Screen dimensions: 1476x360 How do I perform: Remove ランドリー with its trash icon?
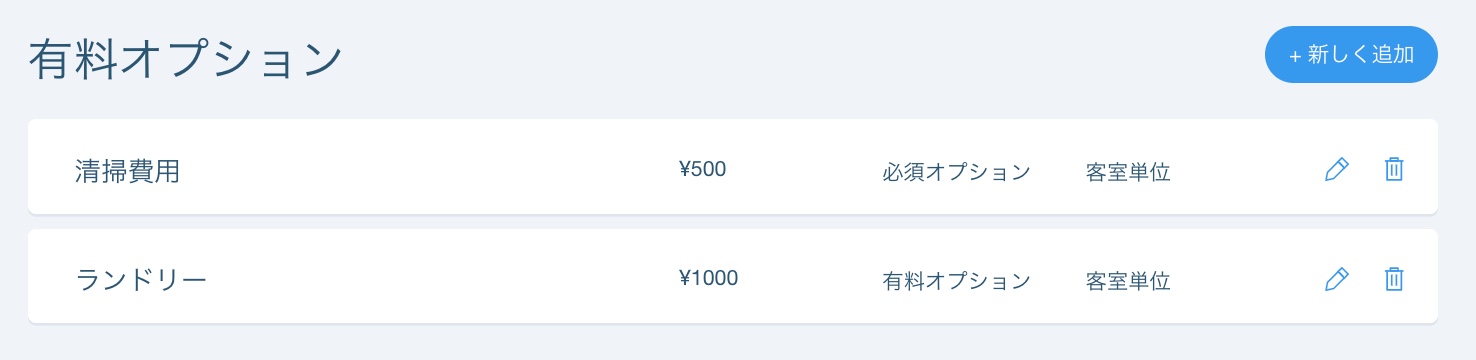coord(1394,279)
